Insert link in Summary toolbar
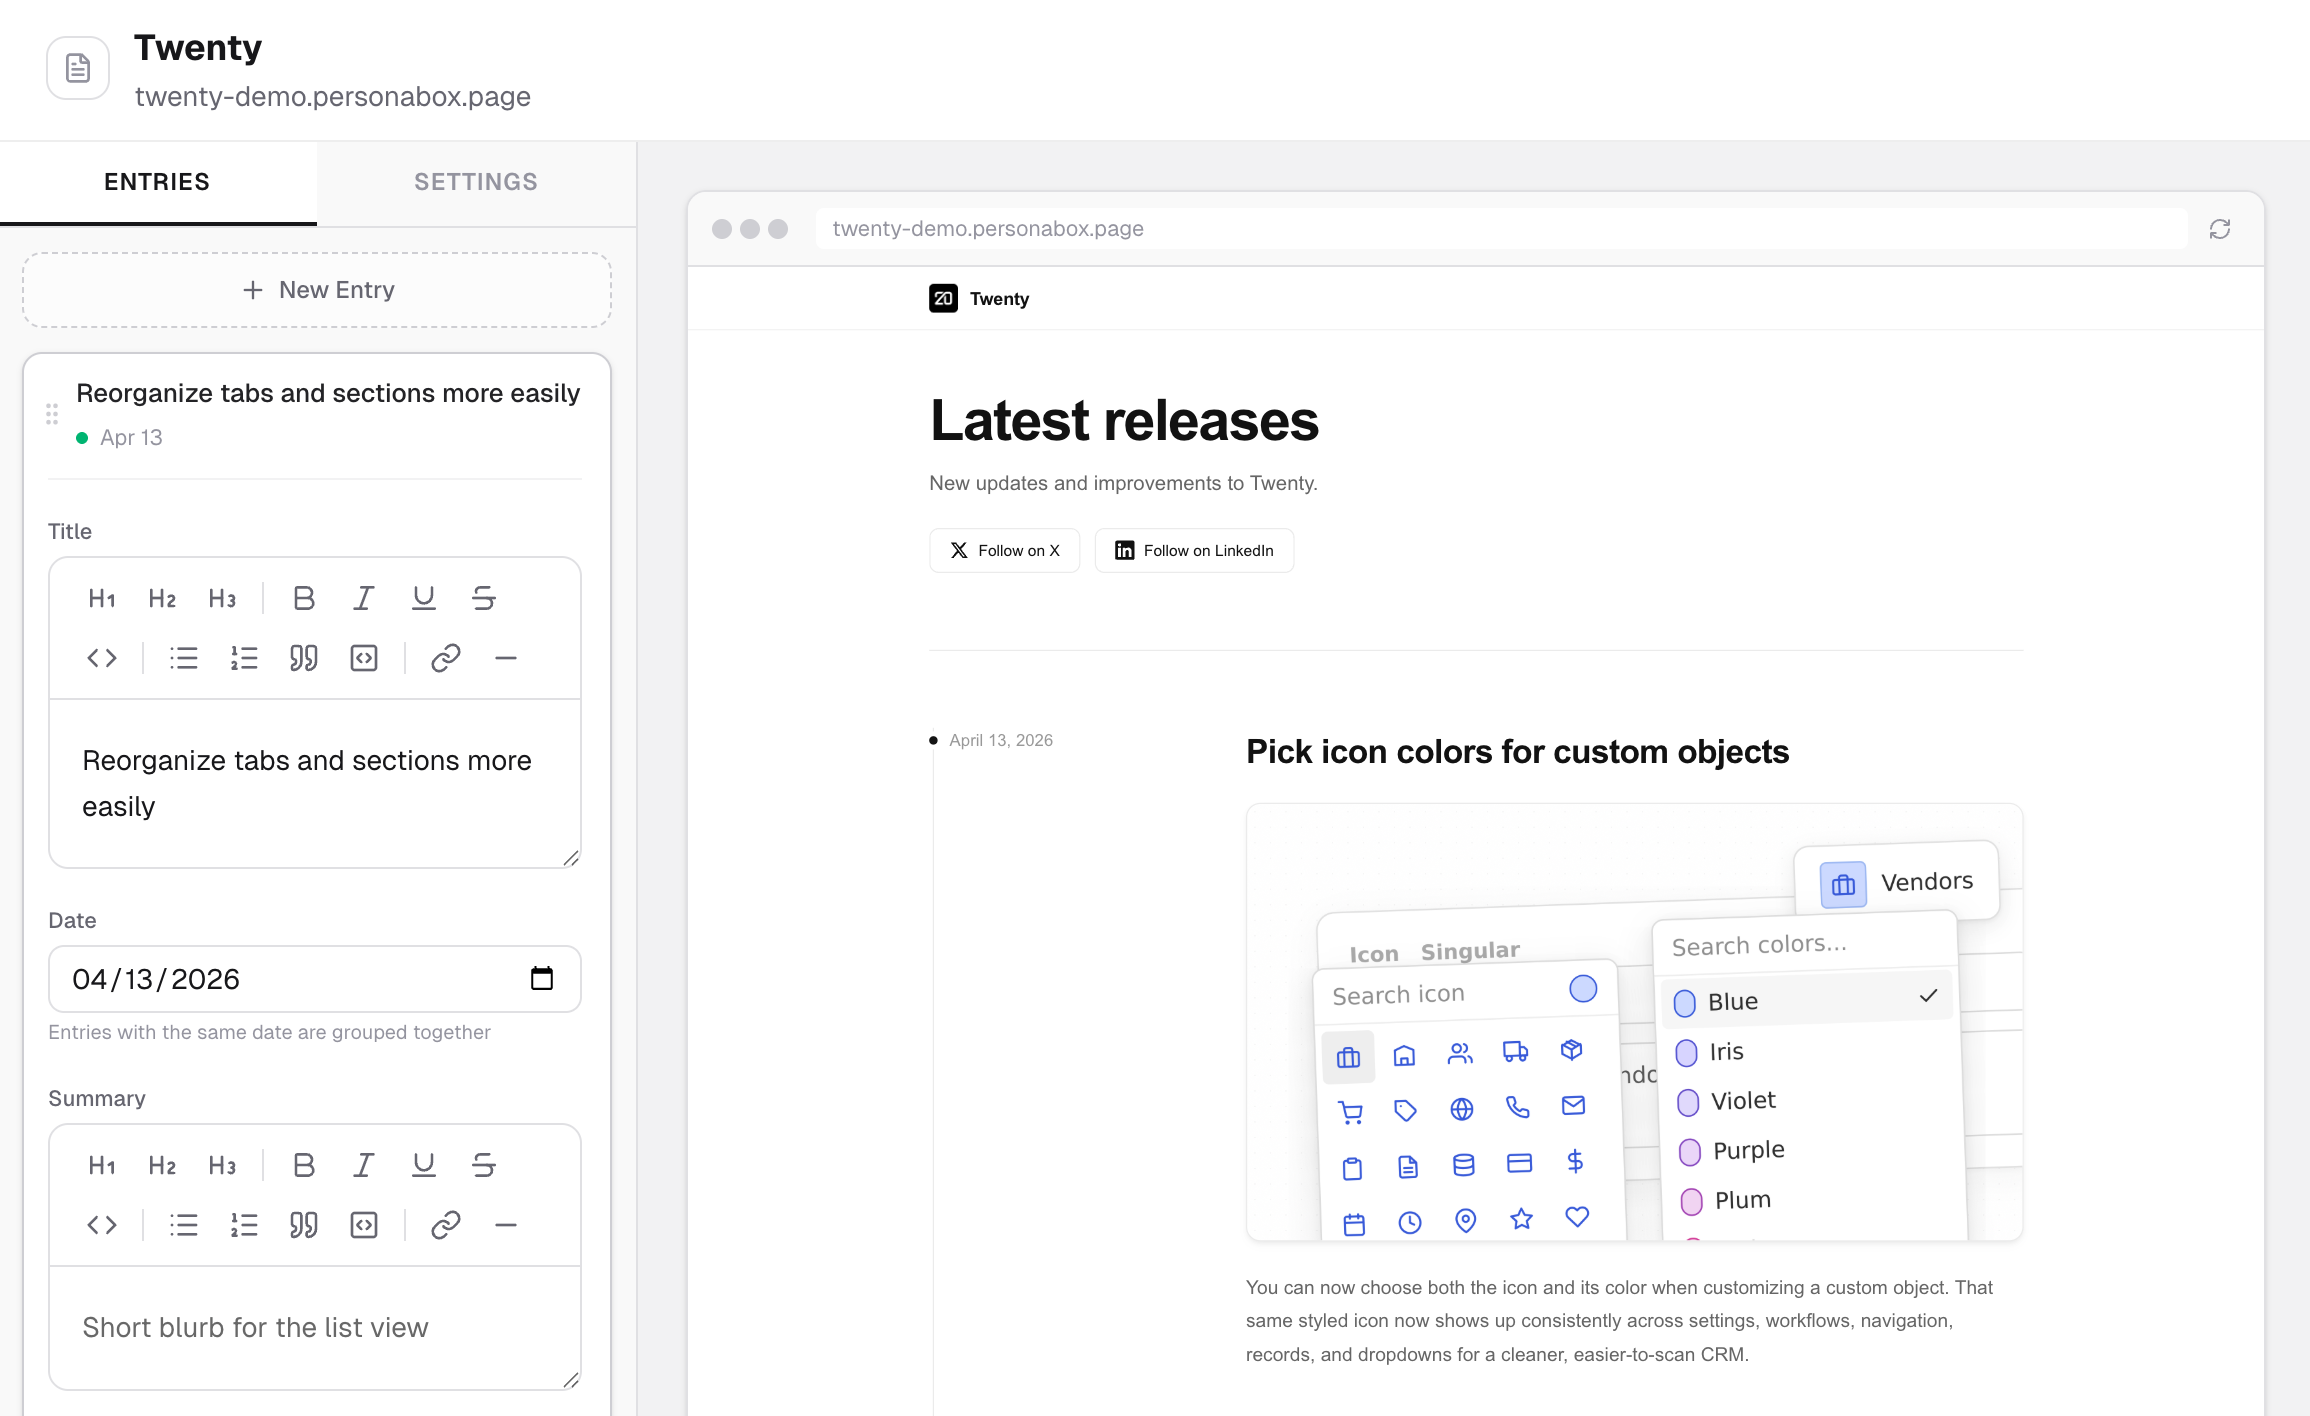This screenshot has width=2310, height=1416. click(446, 1225)
